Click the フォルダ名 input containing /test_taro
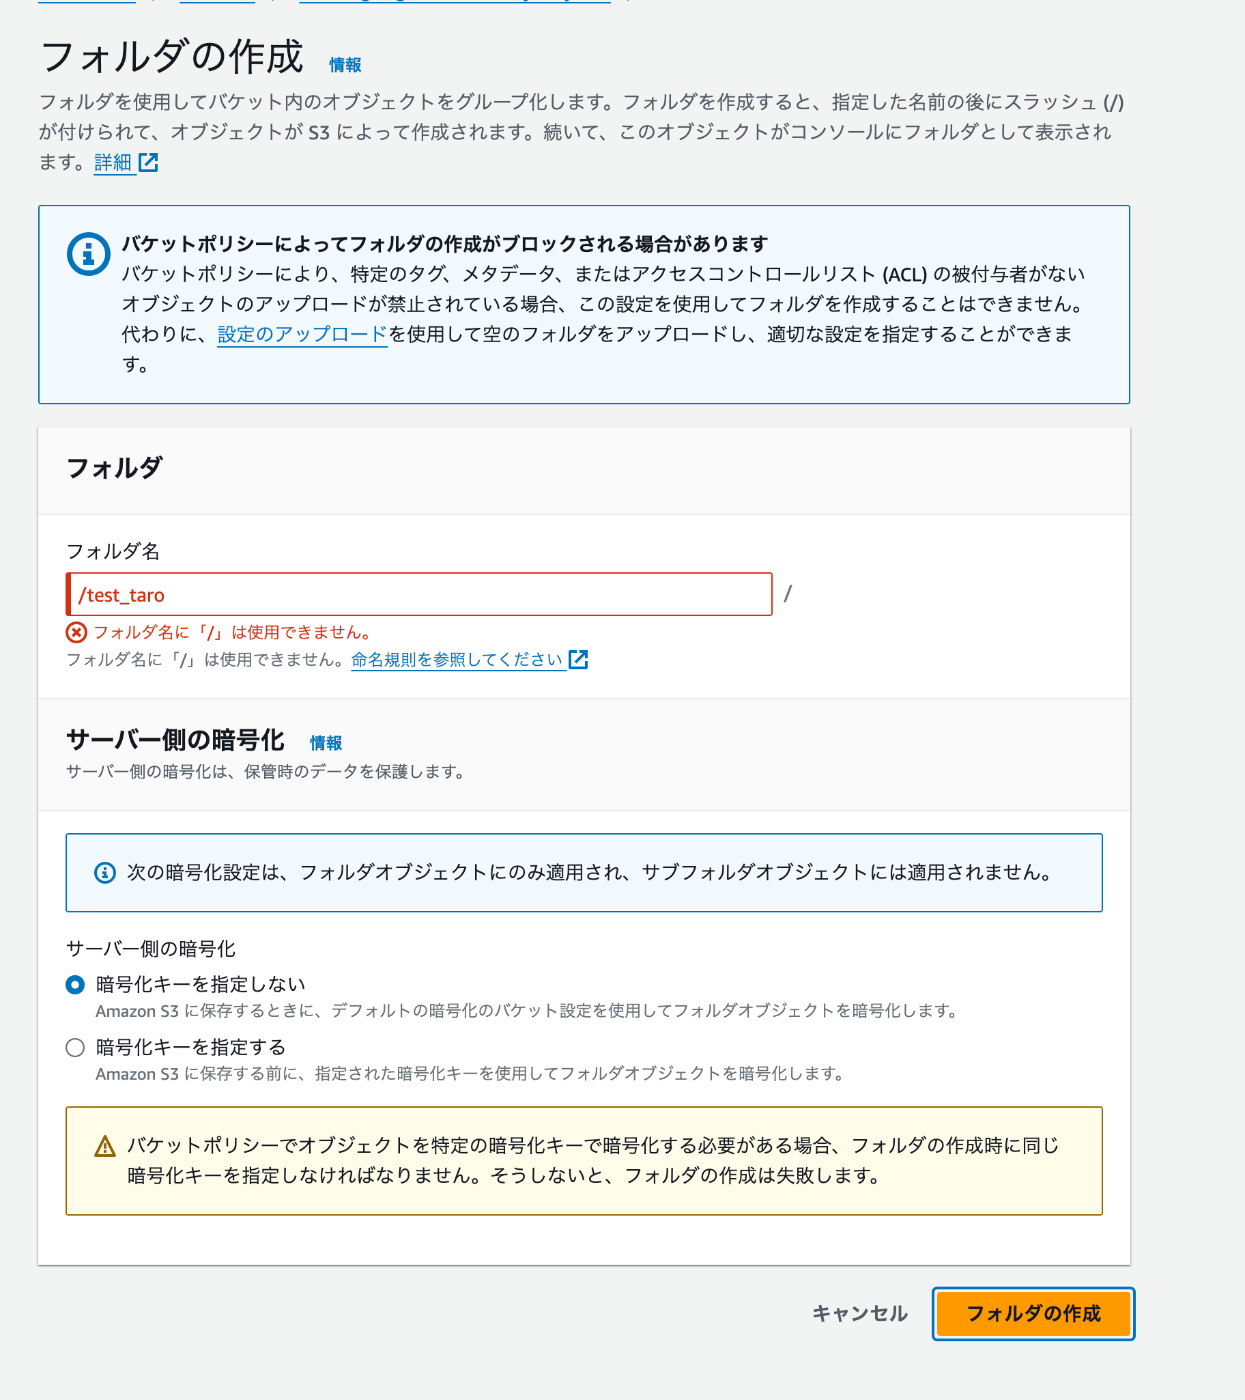 419,594
